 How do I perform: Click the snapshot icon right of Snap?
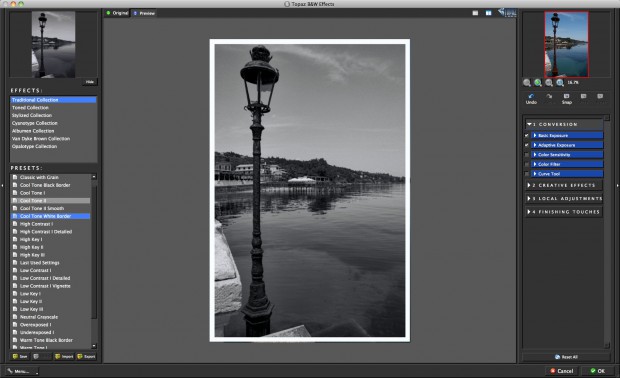pyautogui.click(x=583, y=96)
